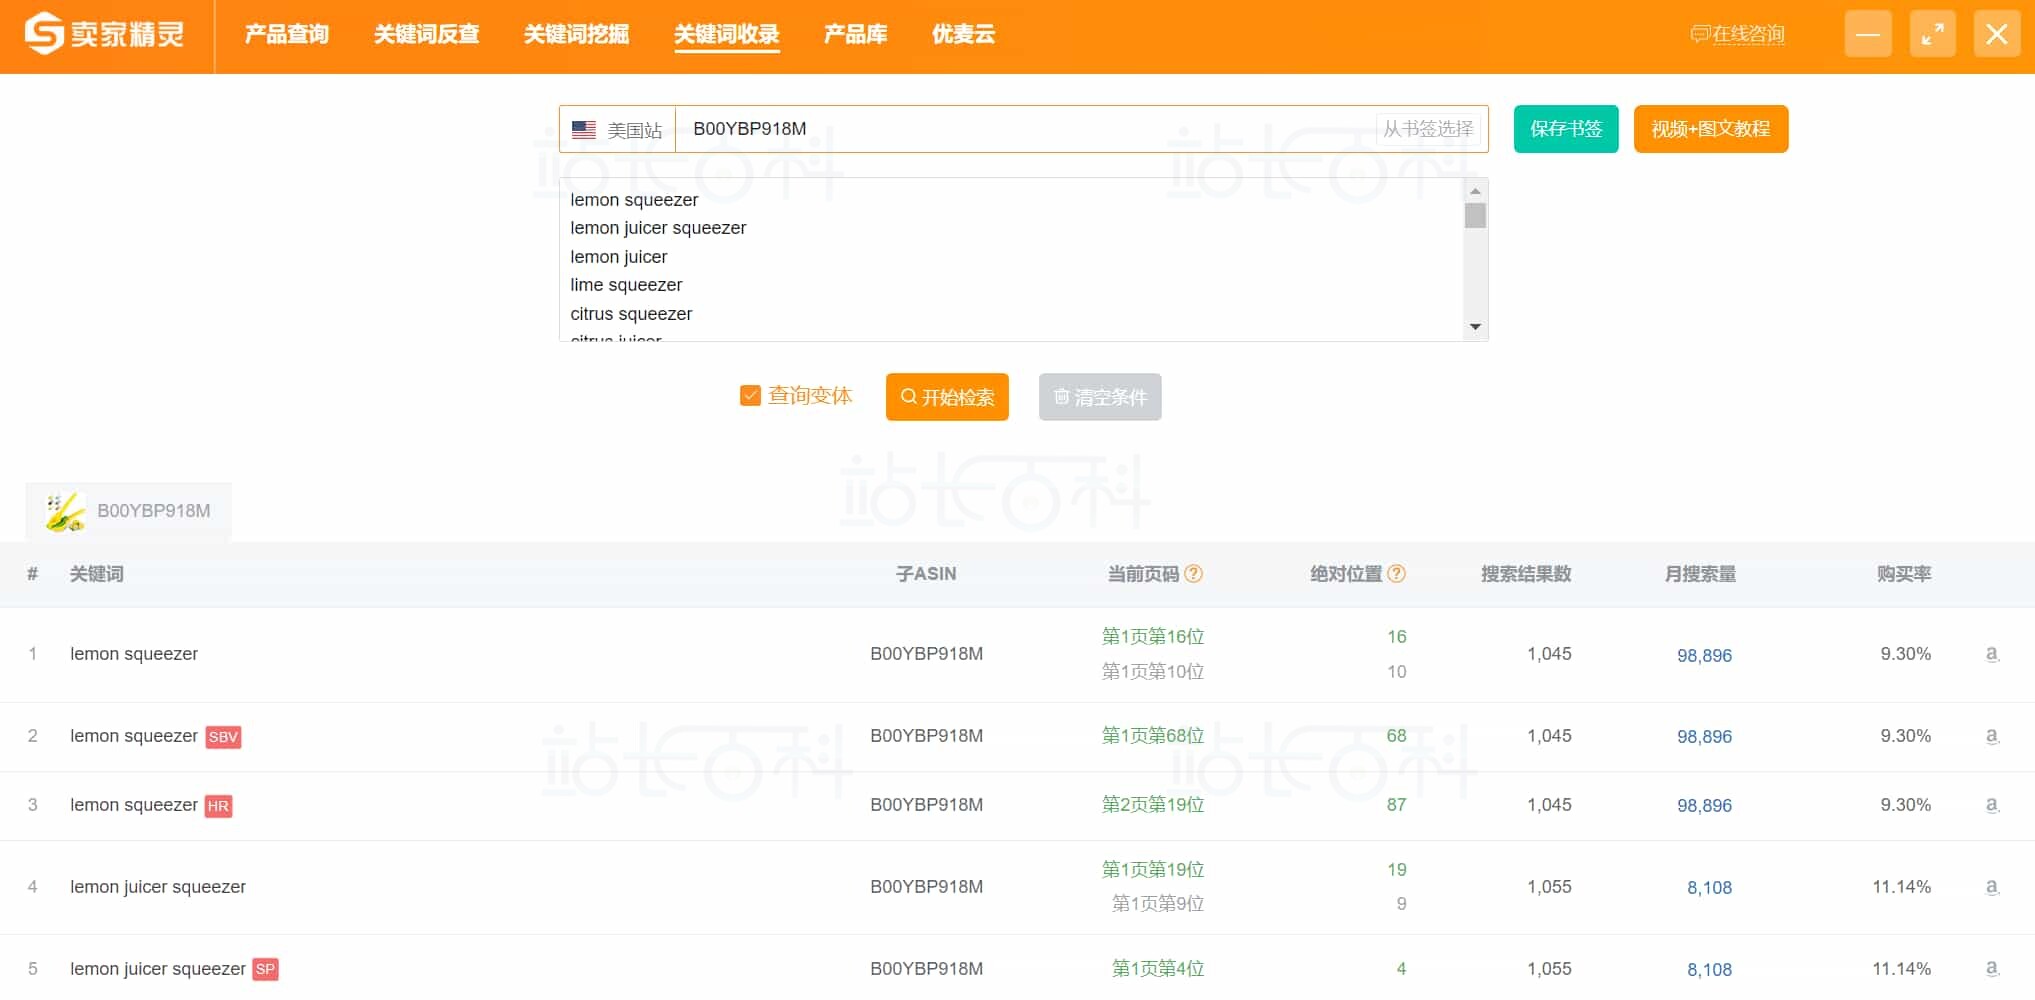Click the keyword list scrollbar thumb

click(1475, 216)
